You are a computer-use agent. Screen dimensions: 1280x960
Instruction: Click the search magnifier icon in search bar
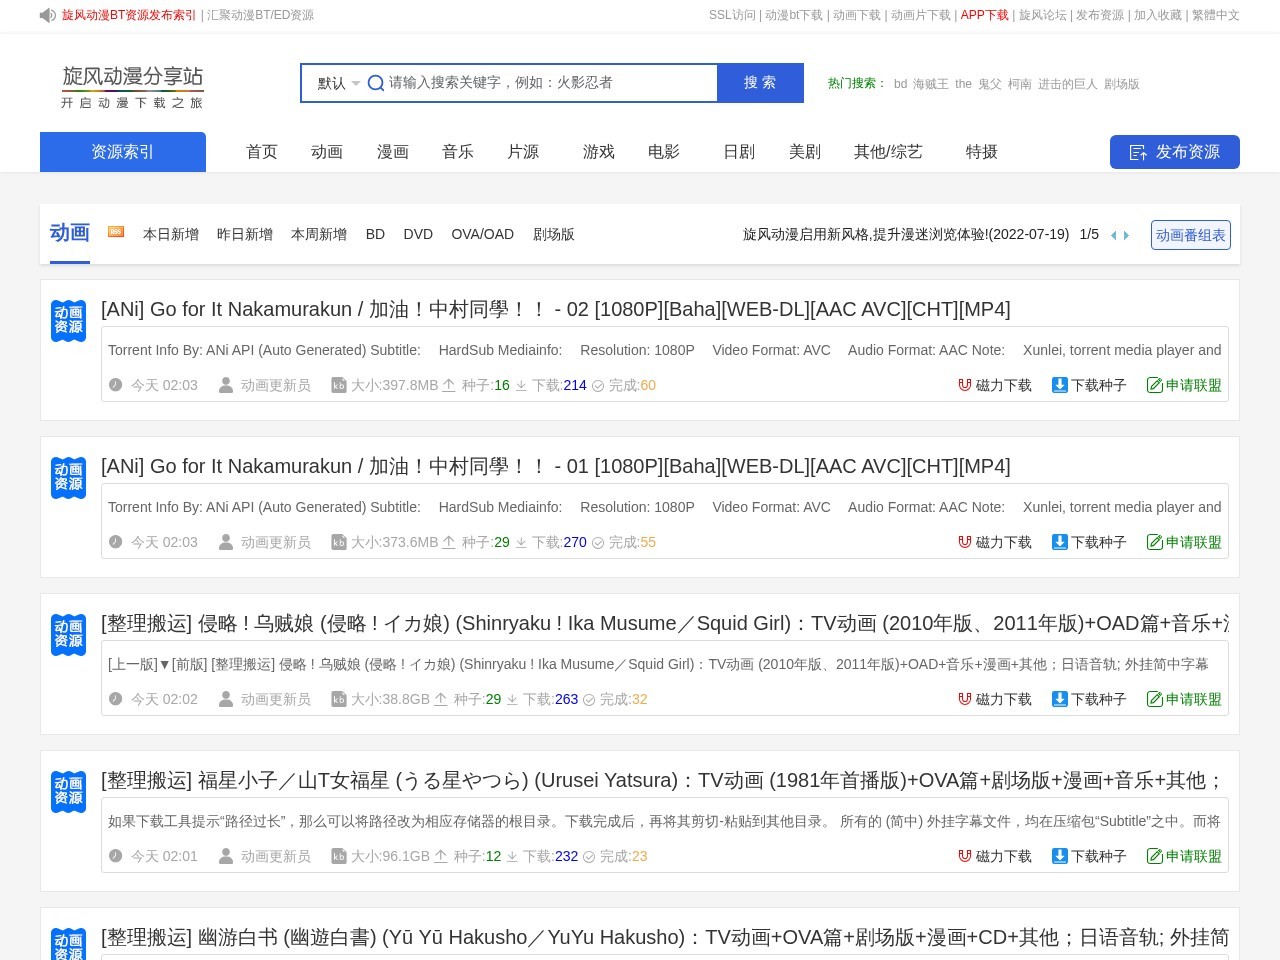[376, 83]
